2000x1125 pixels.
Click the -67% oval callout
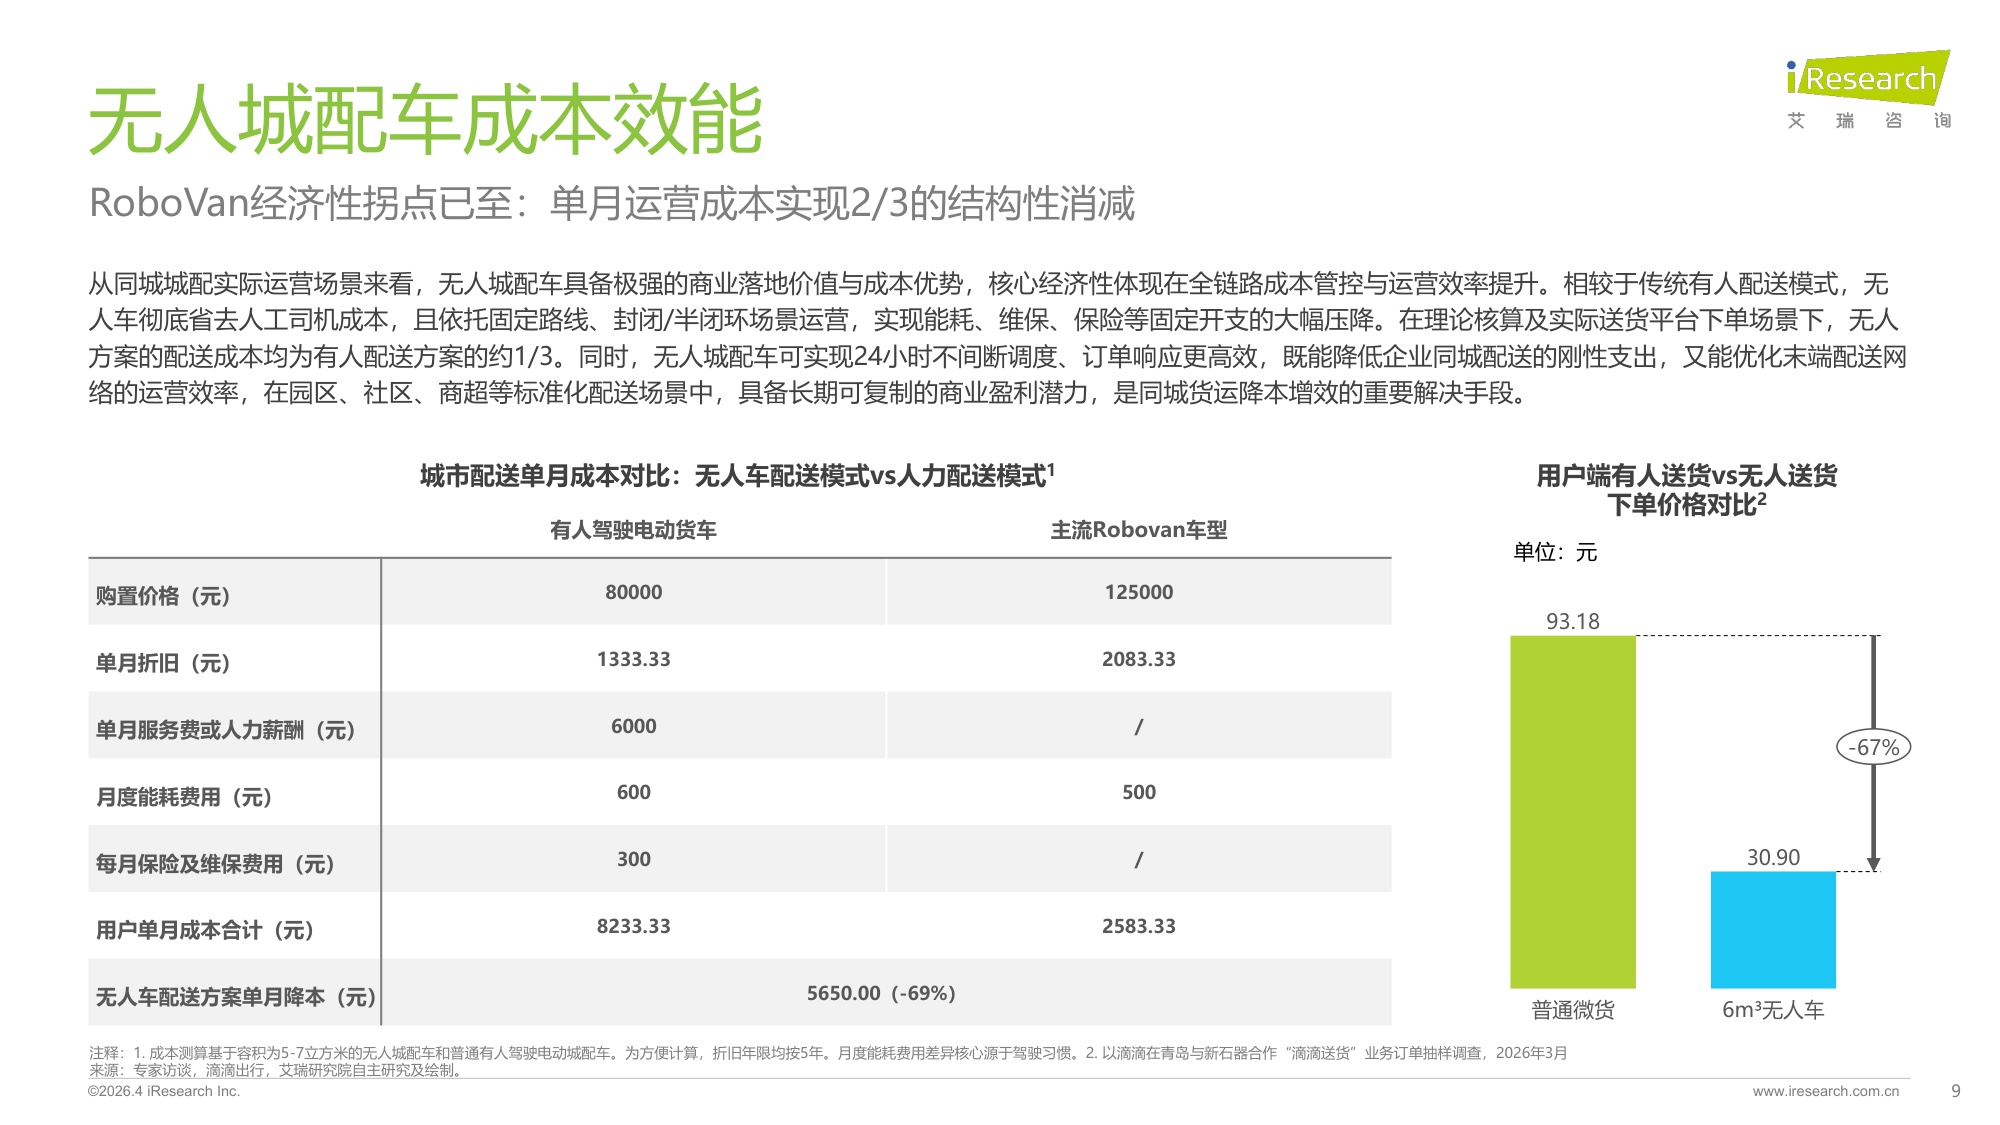(1873, 747)
